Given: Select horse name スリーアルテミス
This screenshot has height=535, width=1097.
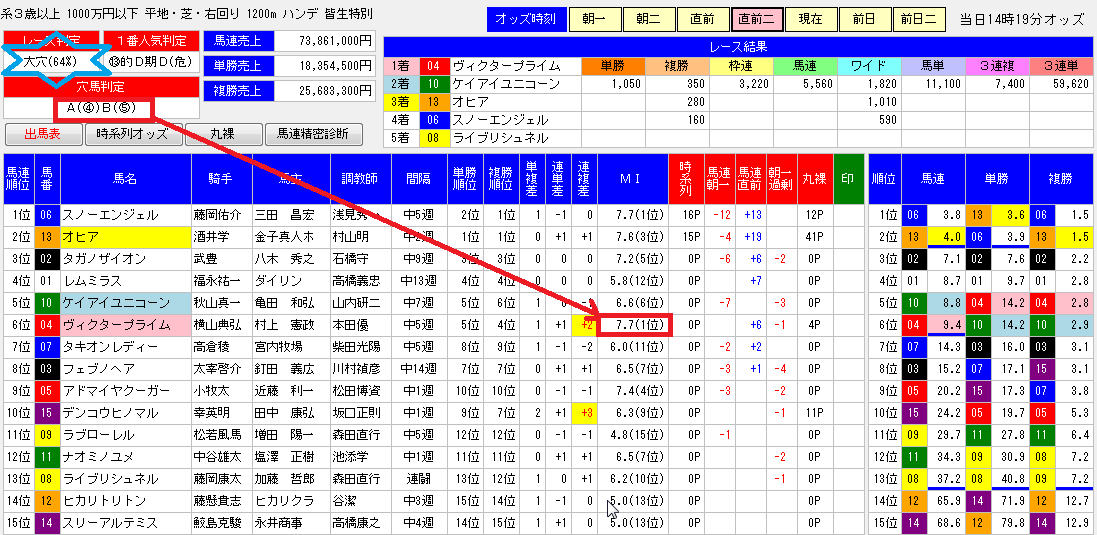Looking at the screenshot, I should coord(125,523).
